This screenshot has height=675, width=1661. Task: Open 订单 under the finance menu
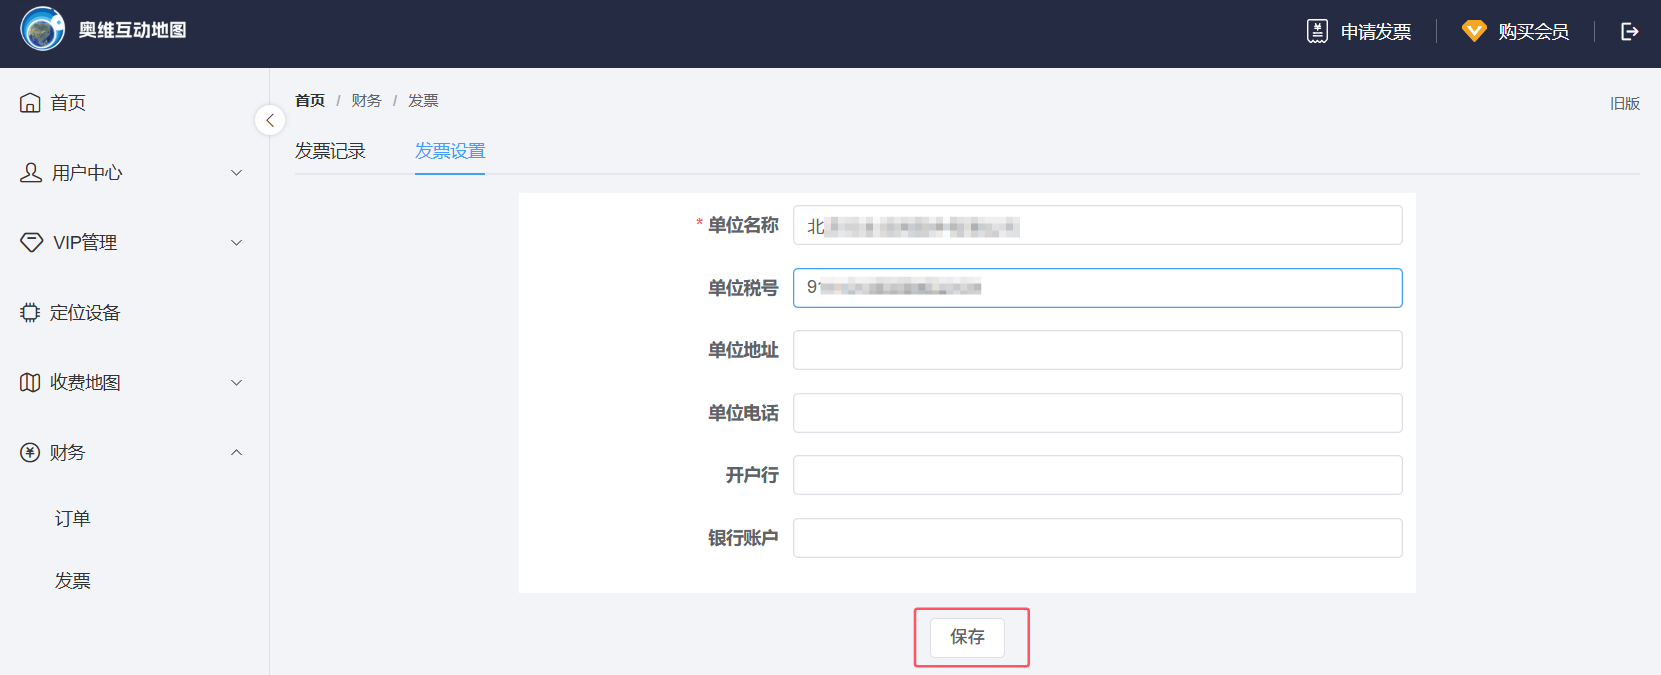pos(73,519)
